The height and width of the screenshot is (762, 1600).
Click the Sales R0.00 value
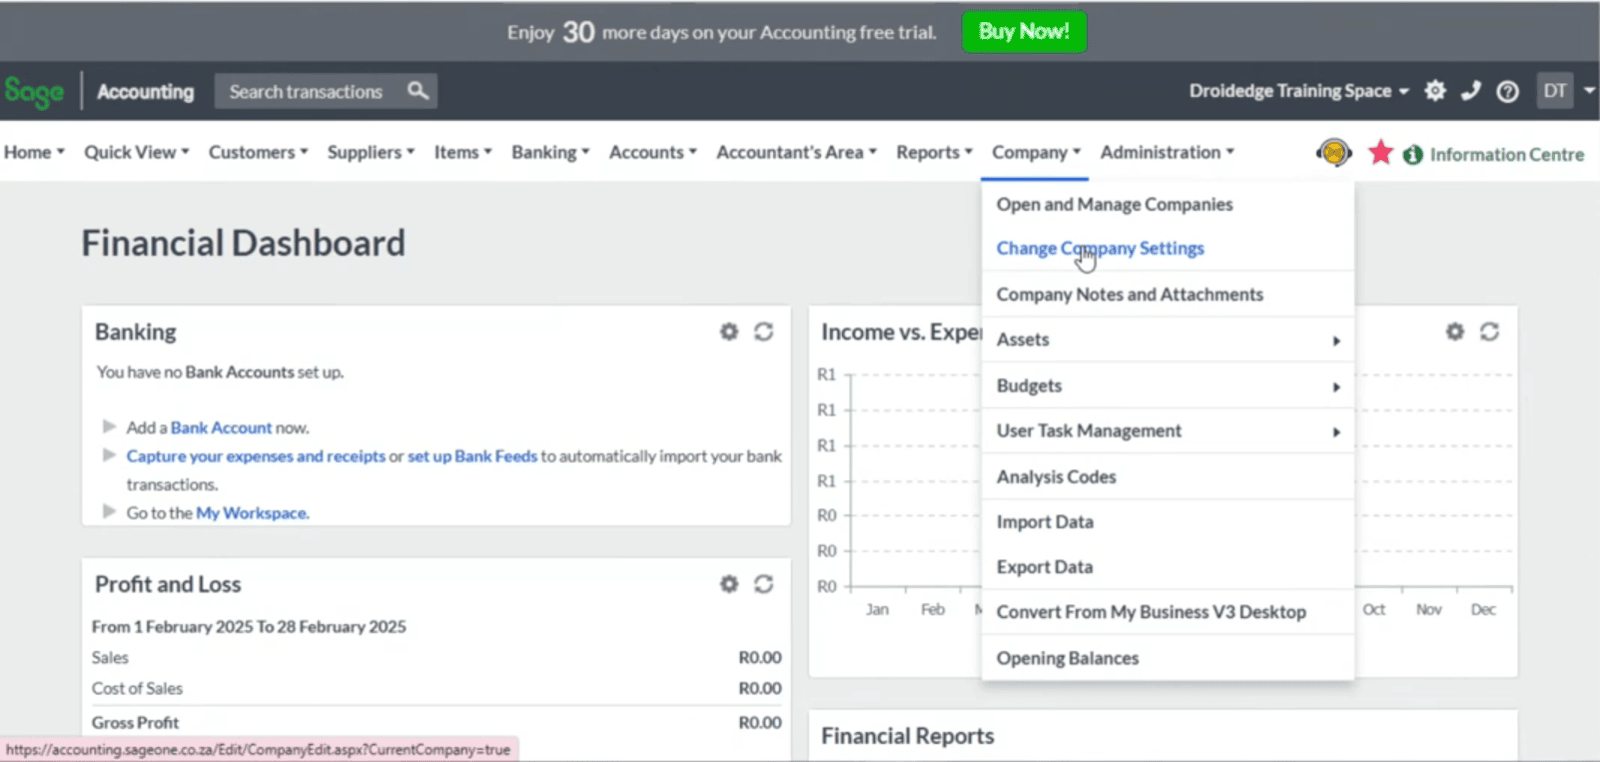(x=760, y=658)
